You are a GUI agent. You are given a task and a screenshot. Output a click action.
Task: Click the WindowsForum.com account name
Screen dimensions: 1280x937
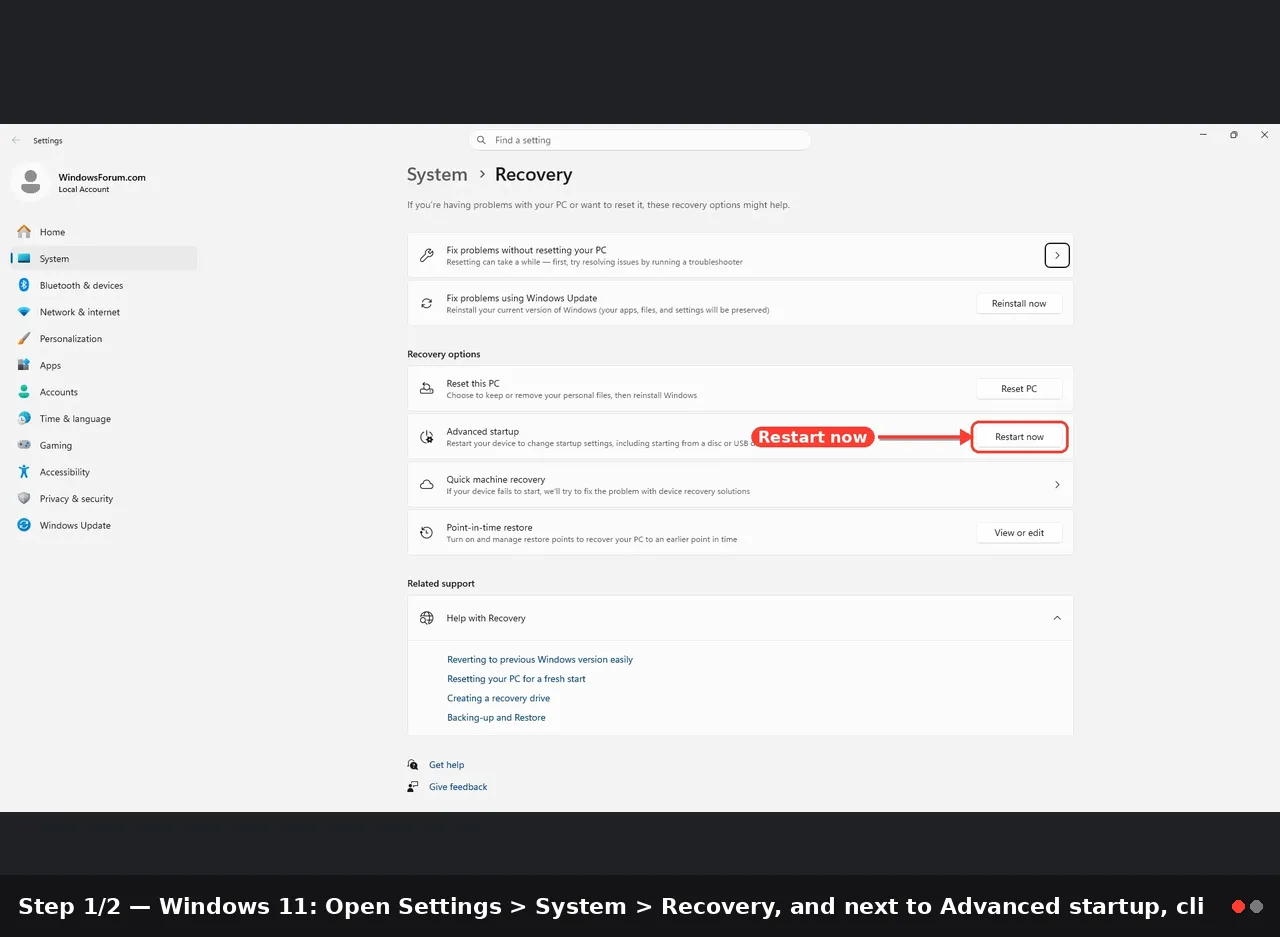point(102,177)
